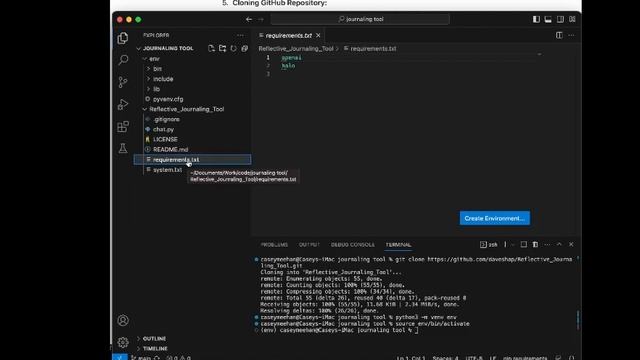
Task: Expand the TIMELINE section
Action: pos(155,349)
